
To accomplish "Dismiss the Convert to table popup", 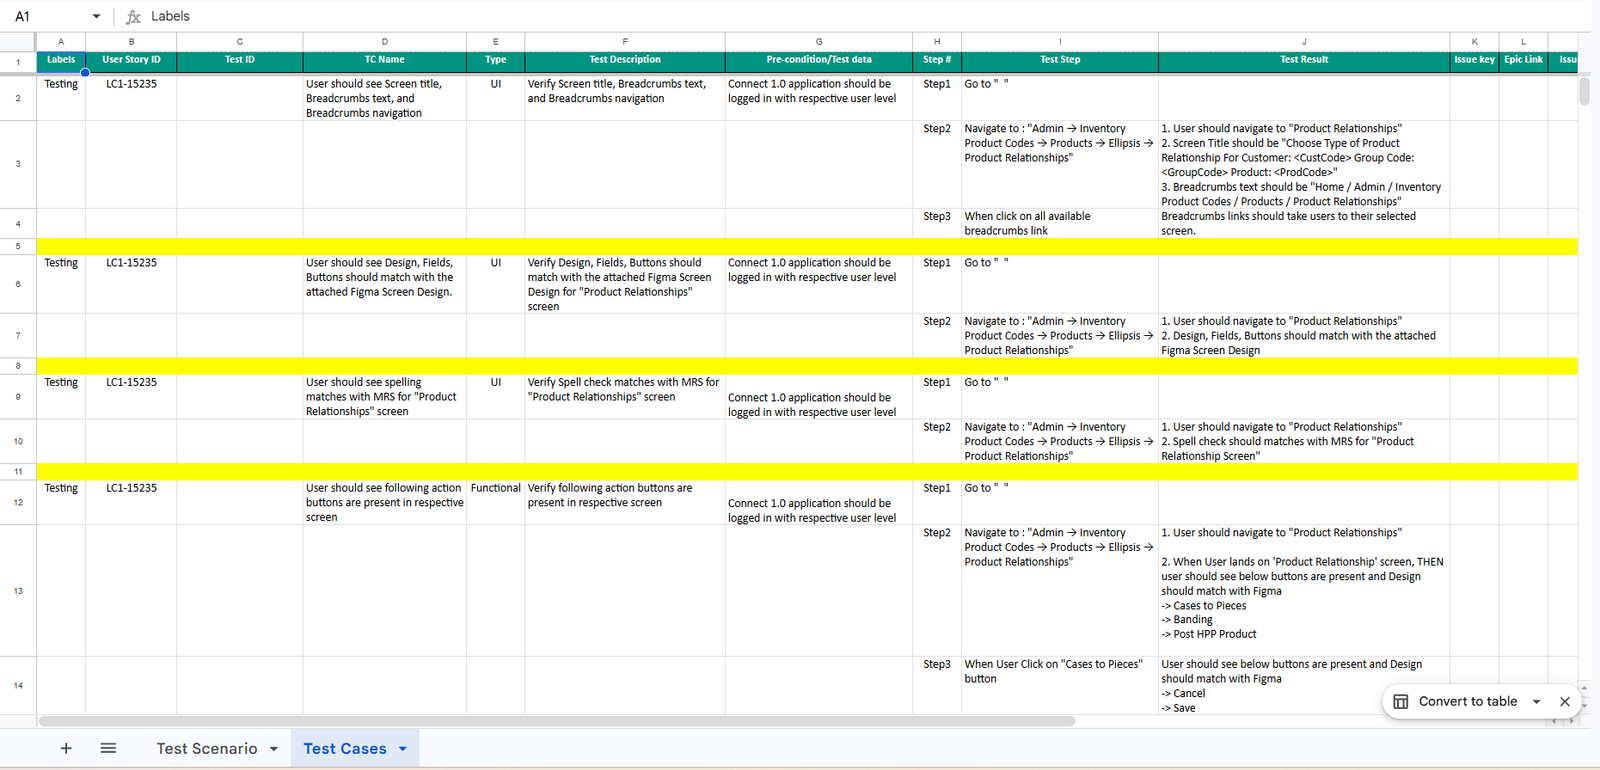I will pyautogui.click(x=1565, y=702).
